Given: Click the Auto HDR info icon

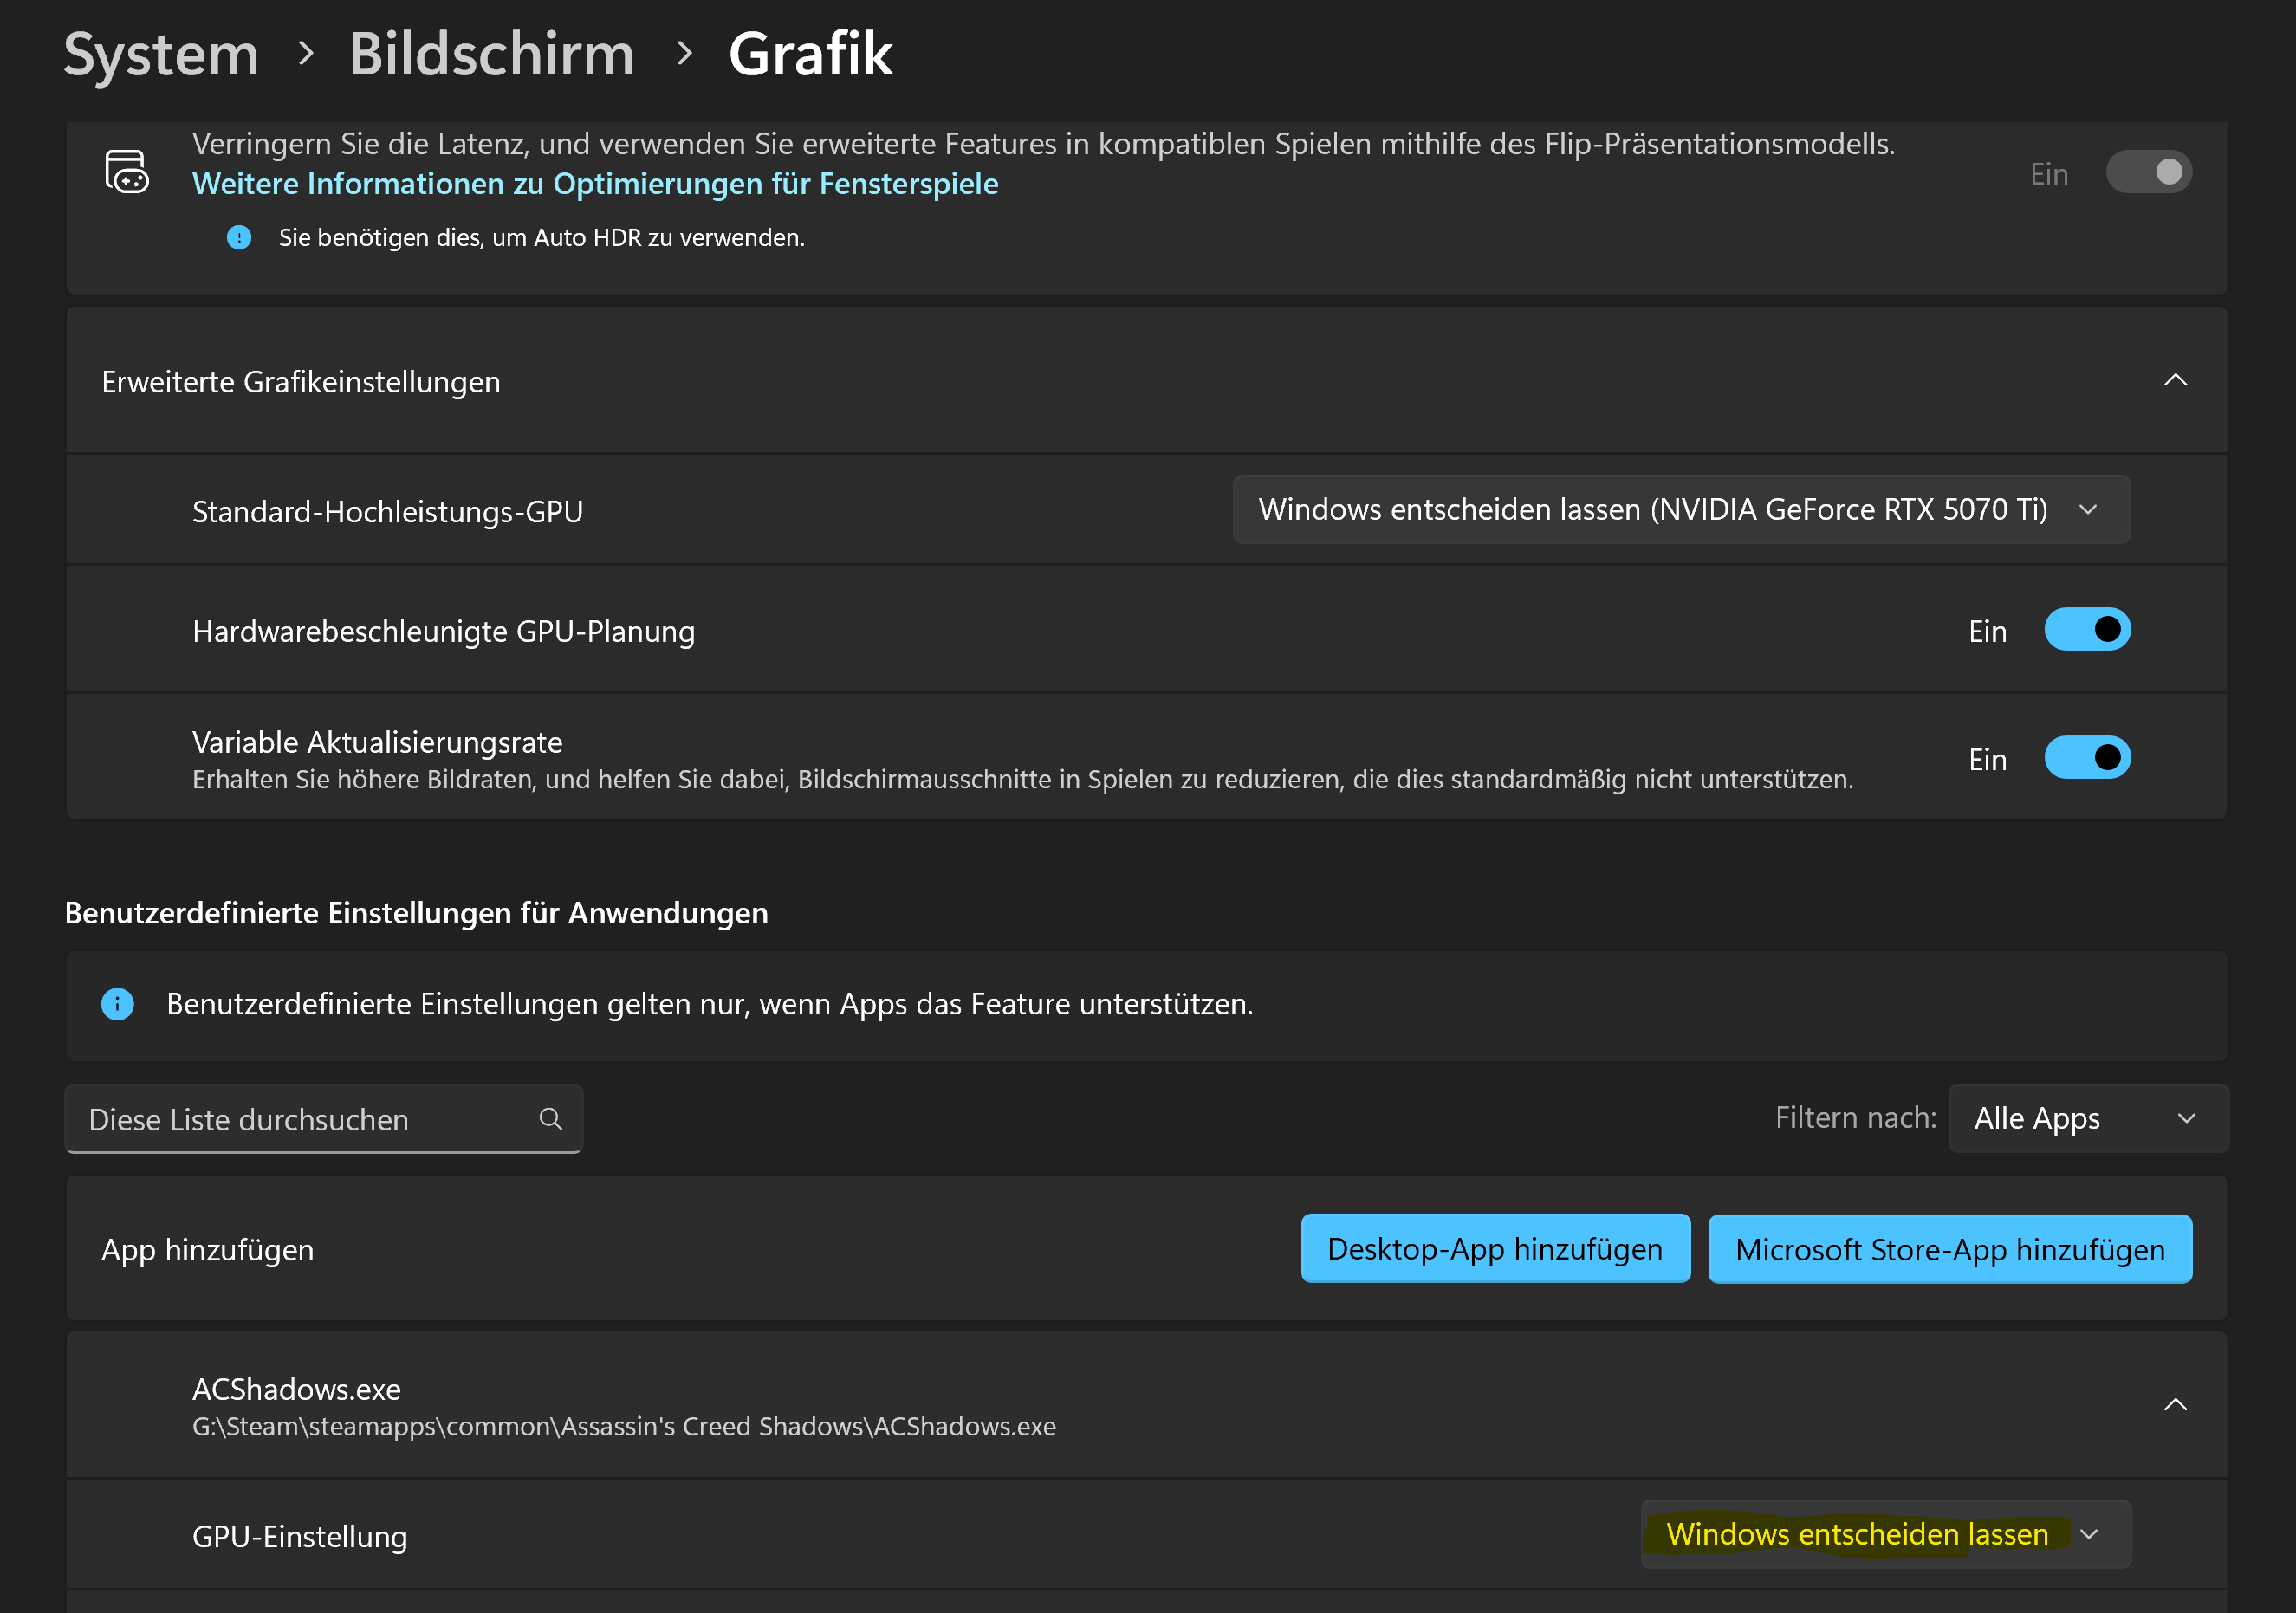Looking at the screenshot, I should pos(239,238).
